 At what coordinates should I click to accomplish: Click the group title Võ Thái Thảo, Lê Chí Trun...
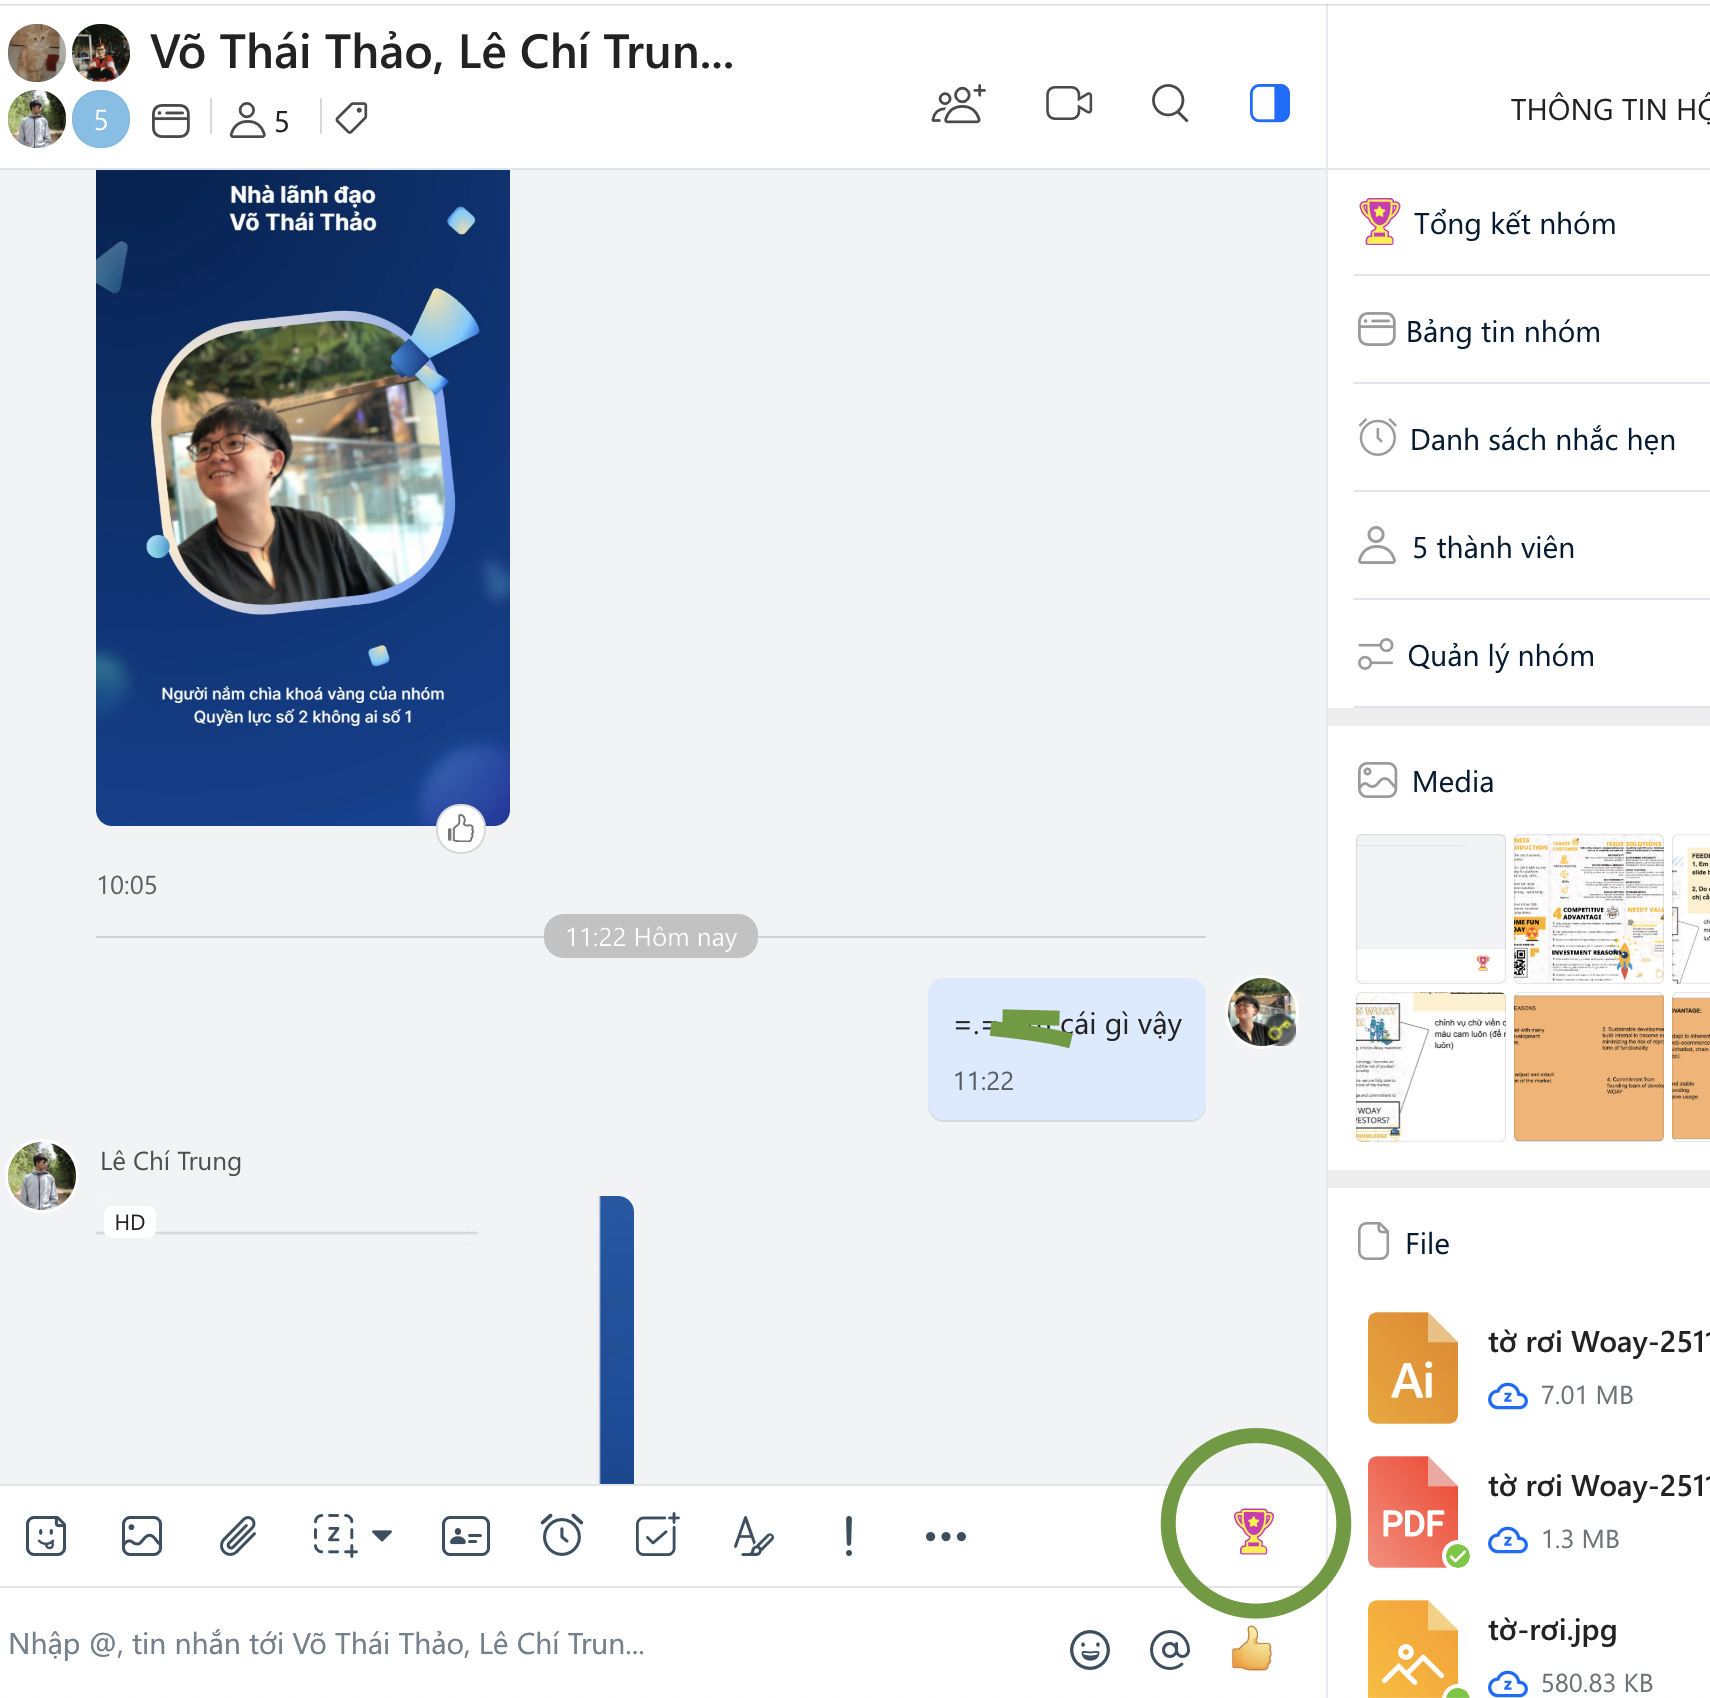coord(442,51)
